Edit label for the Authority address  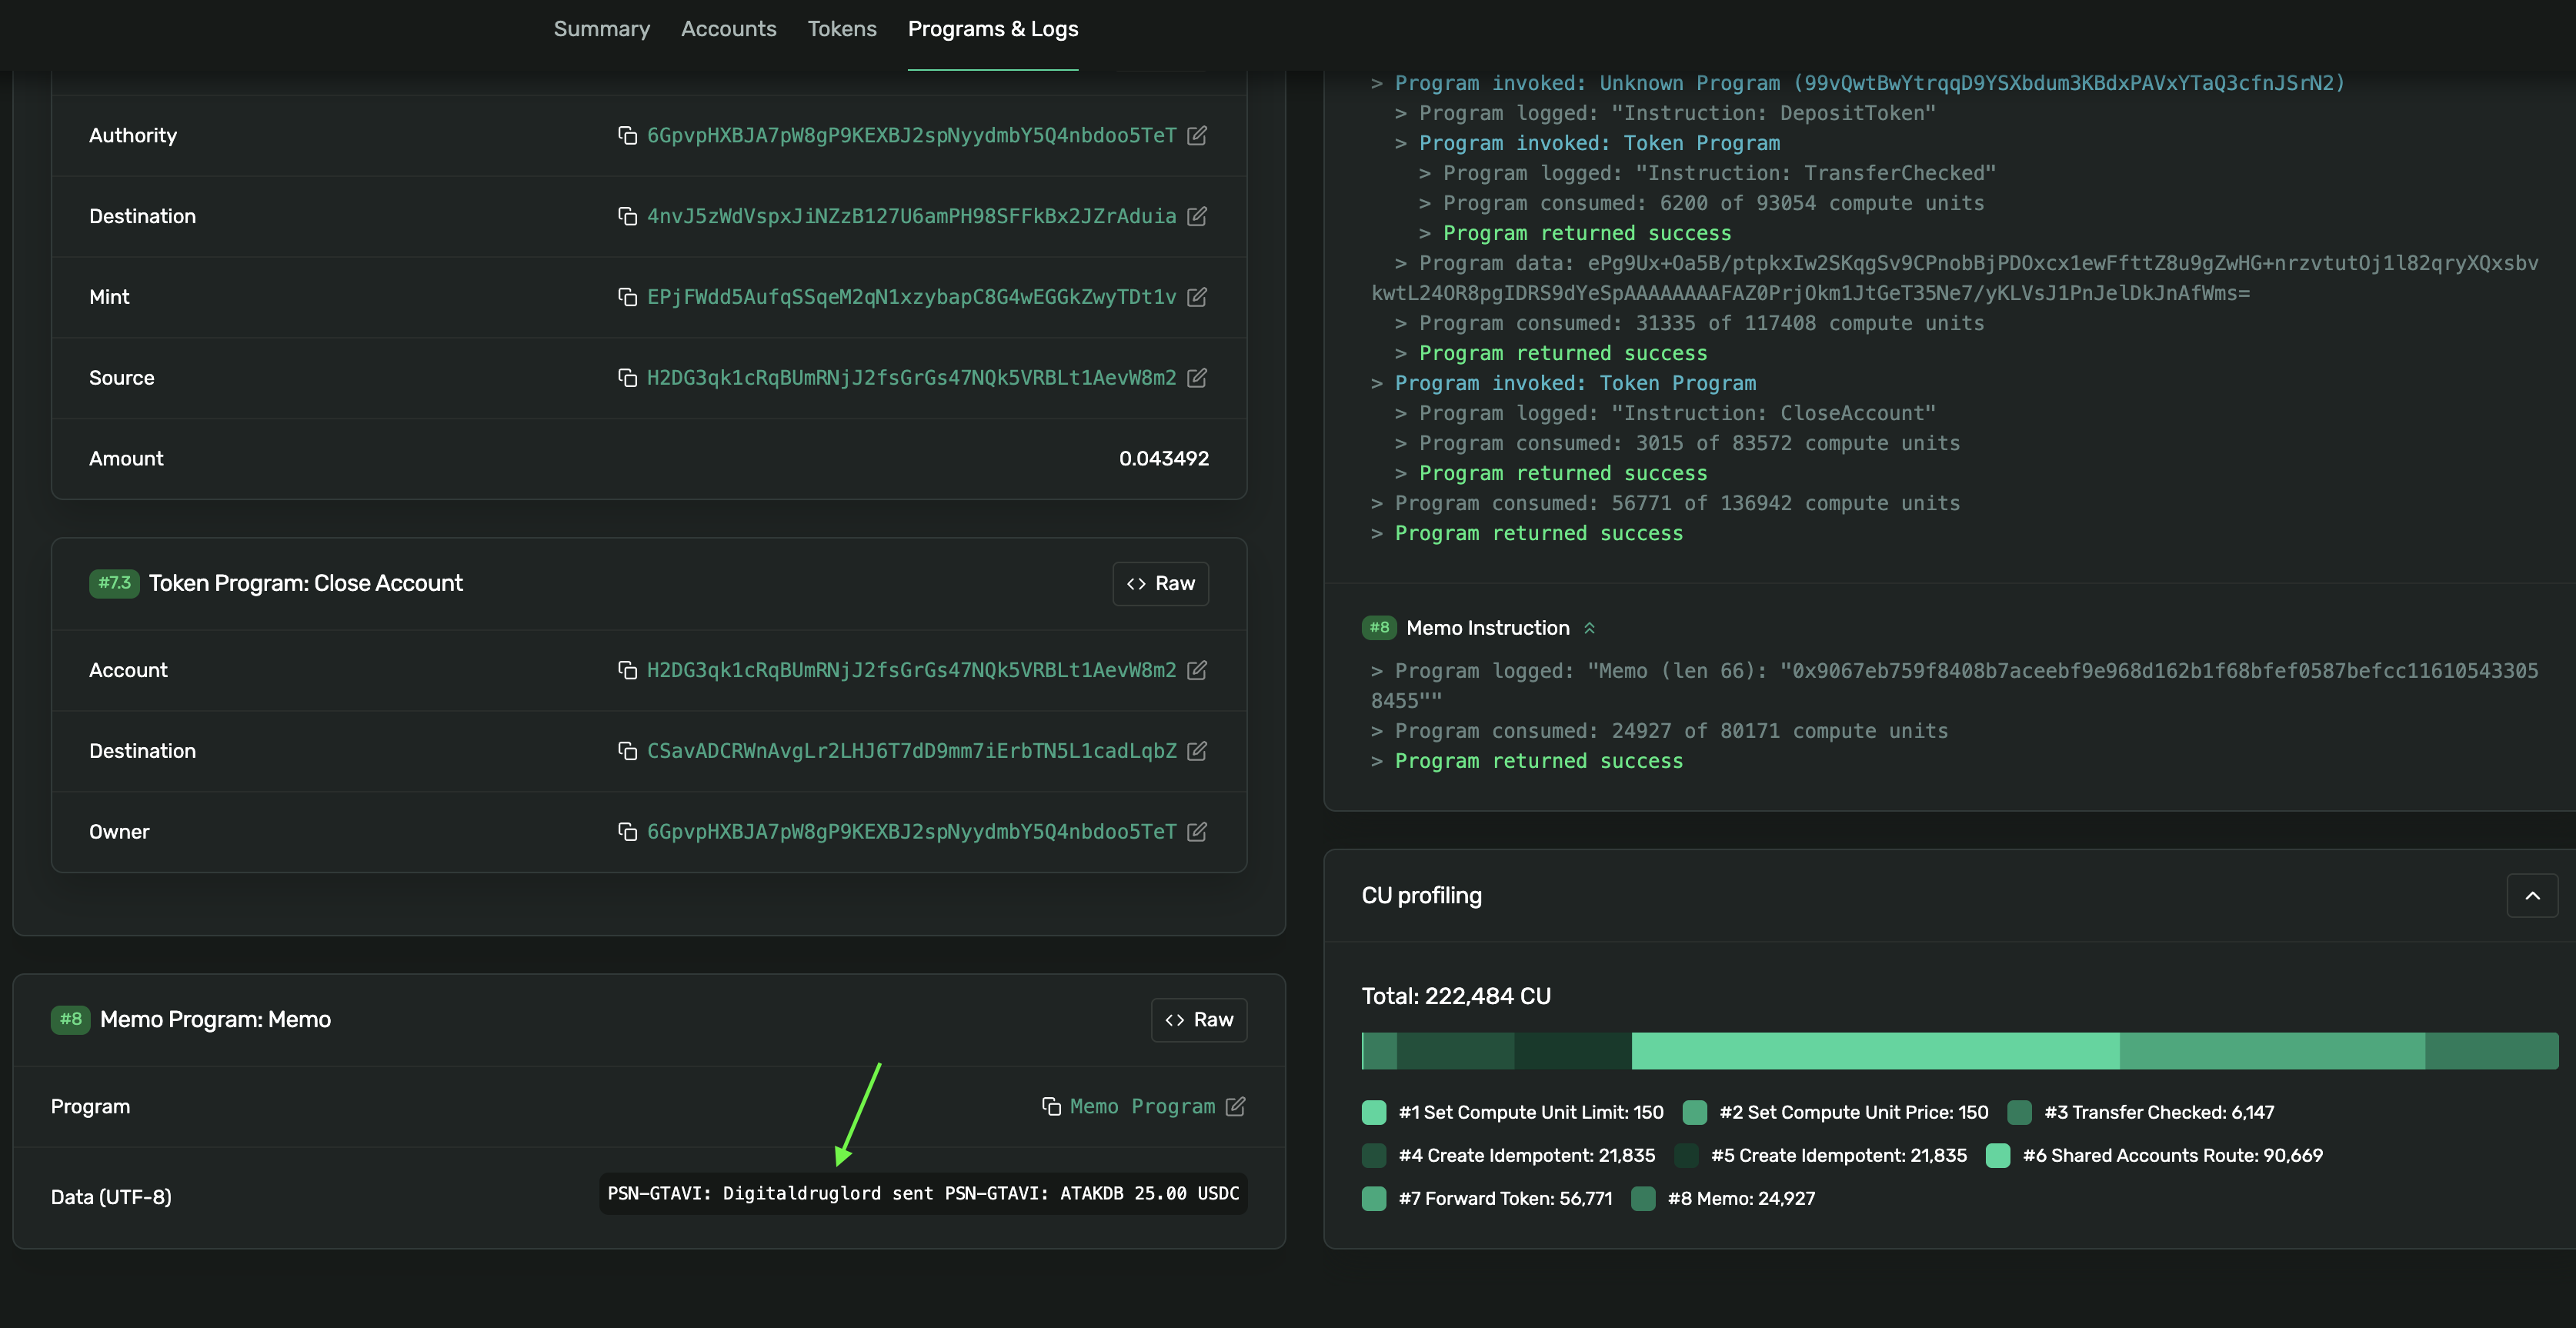(1197, 135)
